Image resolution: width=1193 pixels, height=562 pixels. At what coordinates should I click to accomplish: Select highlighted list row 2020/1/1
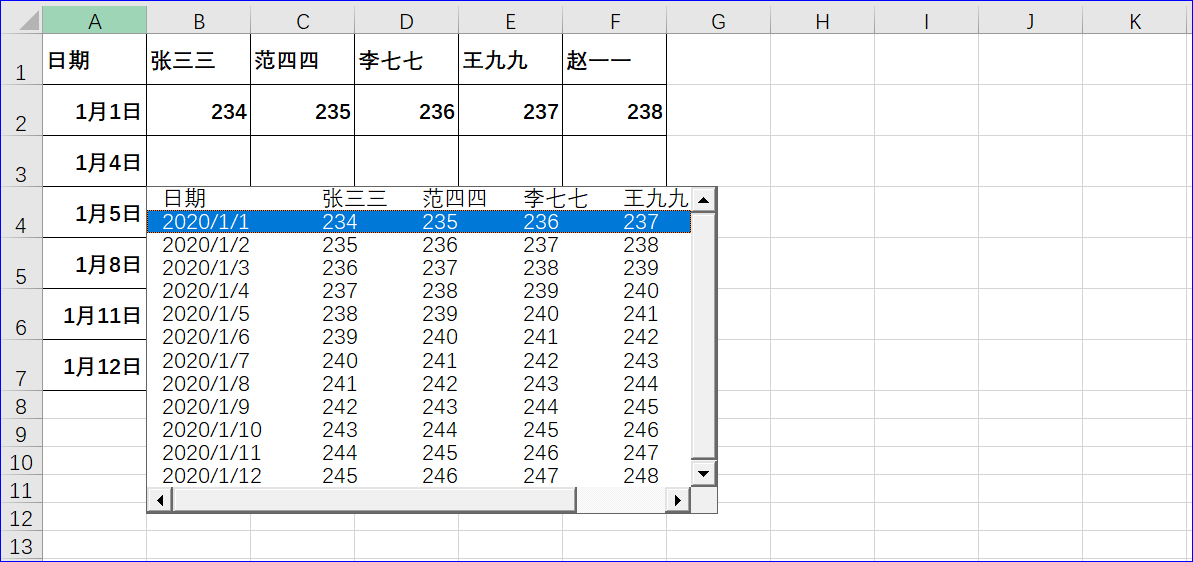pos(419,222)
